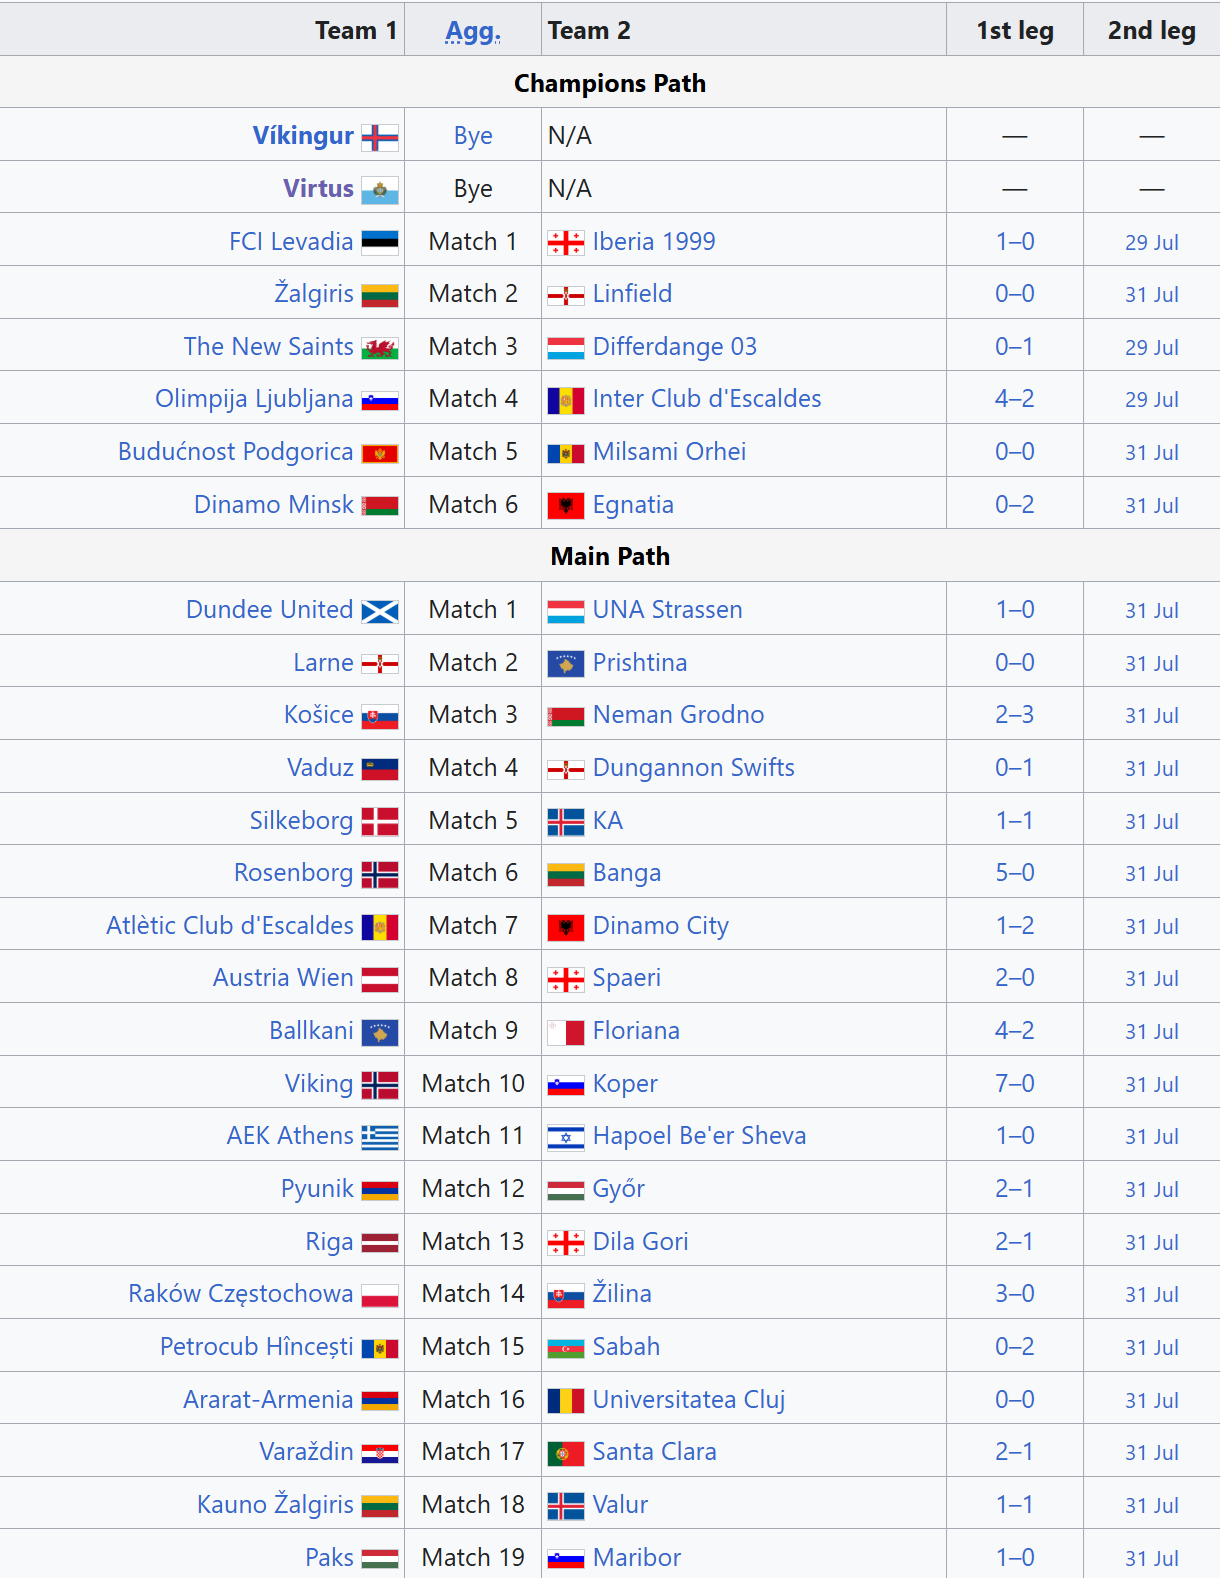Open the Víkingur team link

pos(303,136)
